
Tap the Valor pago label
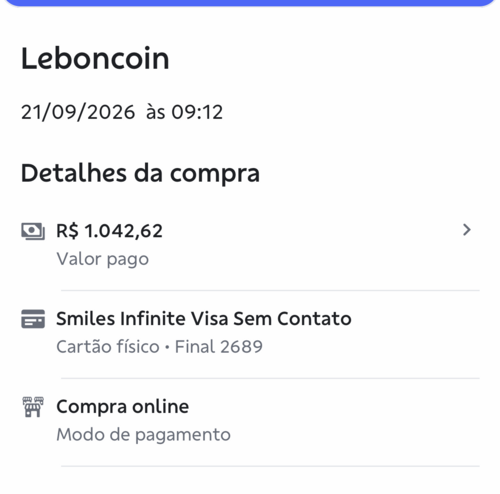pyautogui.click(x=103, y=259)
